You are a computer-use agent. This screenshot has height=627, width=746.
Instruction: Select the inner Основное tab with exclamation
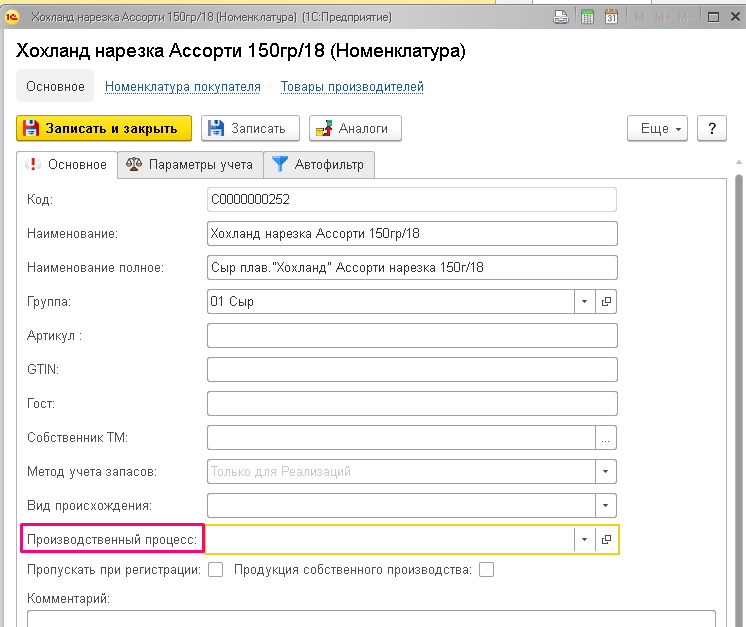click(x=67, y=165)
